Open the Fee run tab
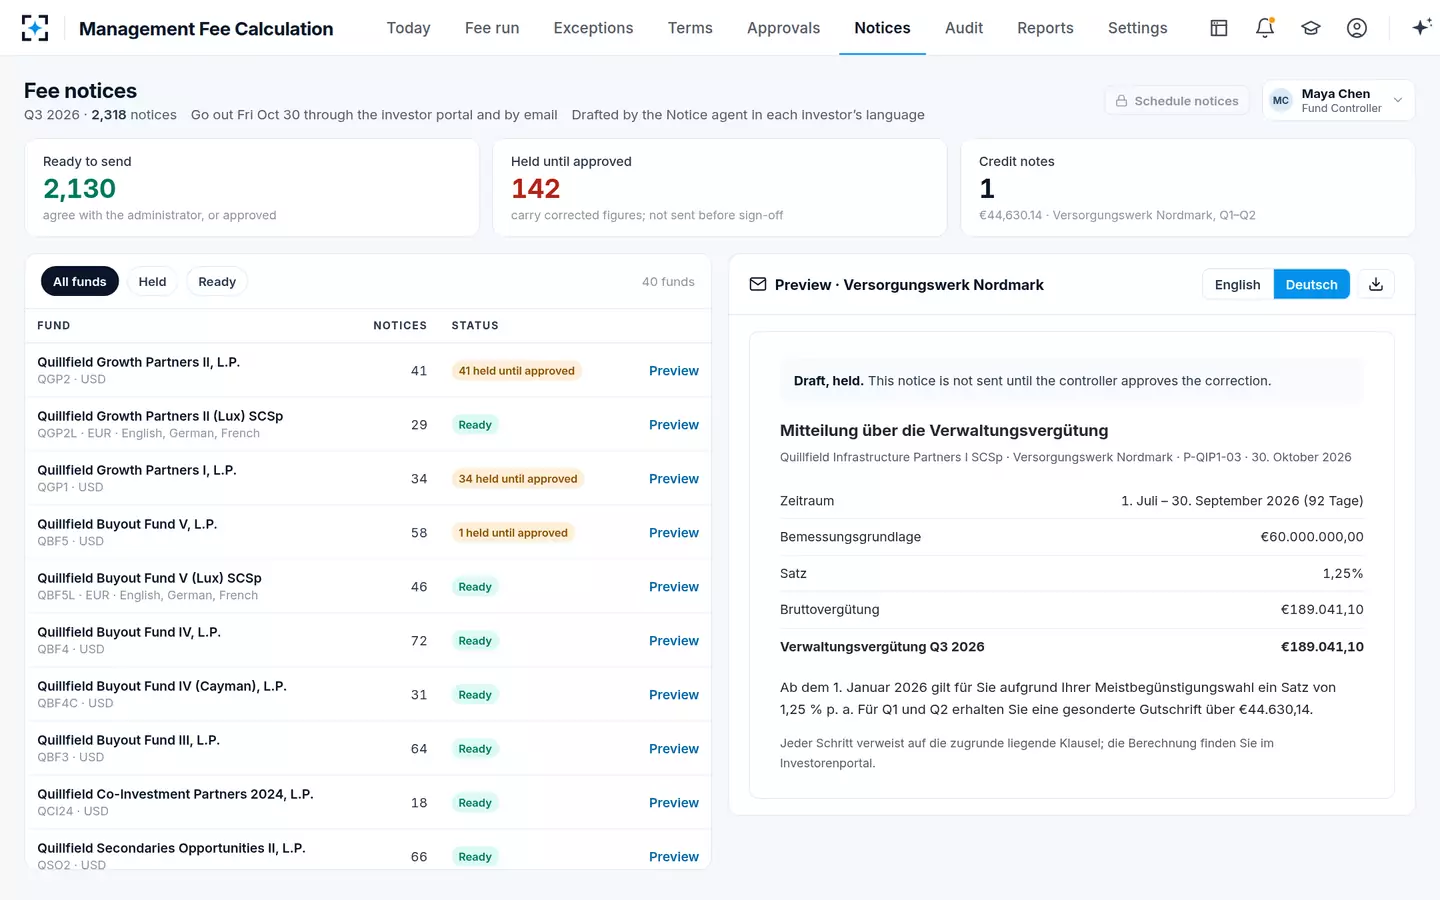Screen dimensions: 1440x900 tap(492, 28)
